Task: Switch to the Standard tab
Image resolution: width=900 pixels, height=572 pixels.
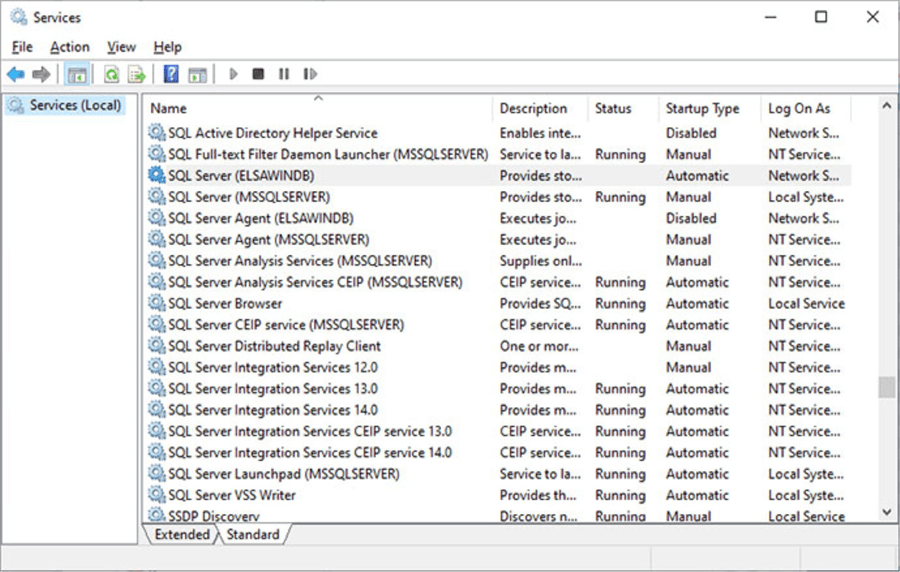Action: point(253,534)
